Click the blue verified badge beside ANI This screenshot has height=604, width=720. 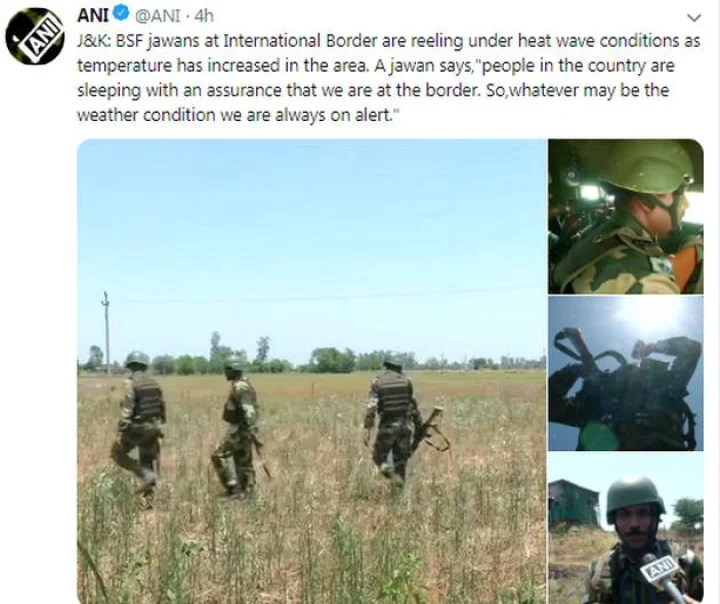point(121,14)
